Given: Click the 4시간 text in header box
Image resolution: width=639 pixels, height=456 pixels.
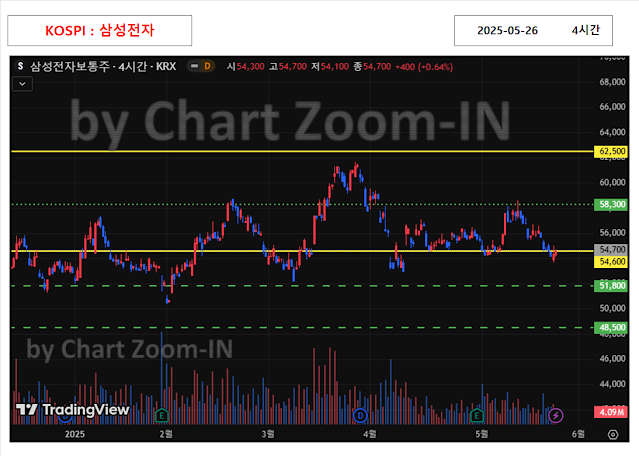Looking at the screenshot, I should [x=585, y=30].
